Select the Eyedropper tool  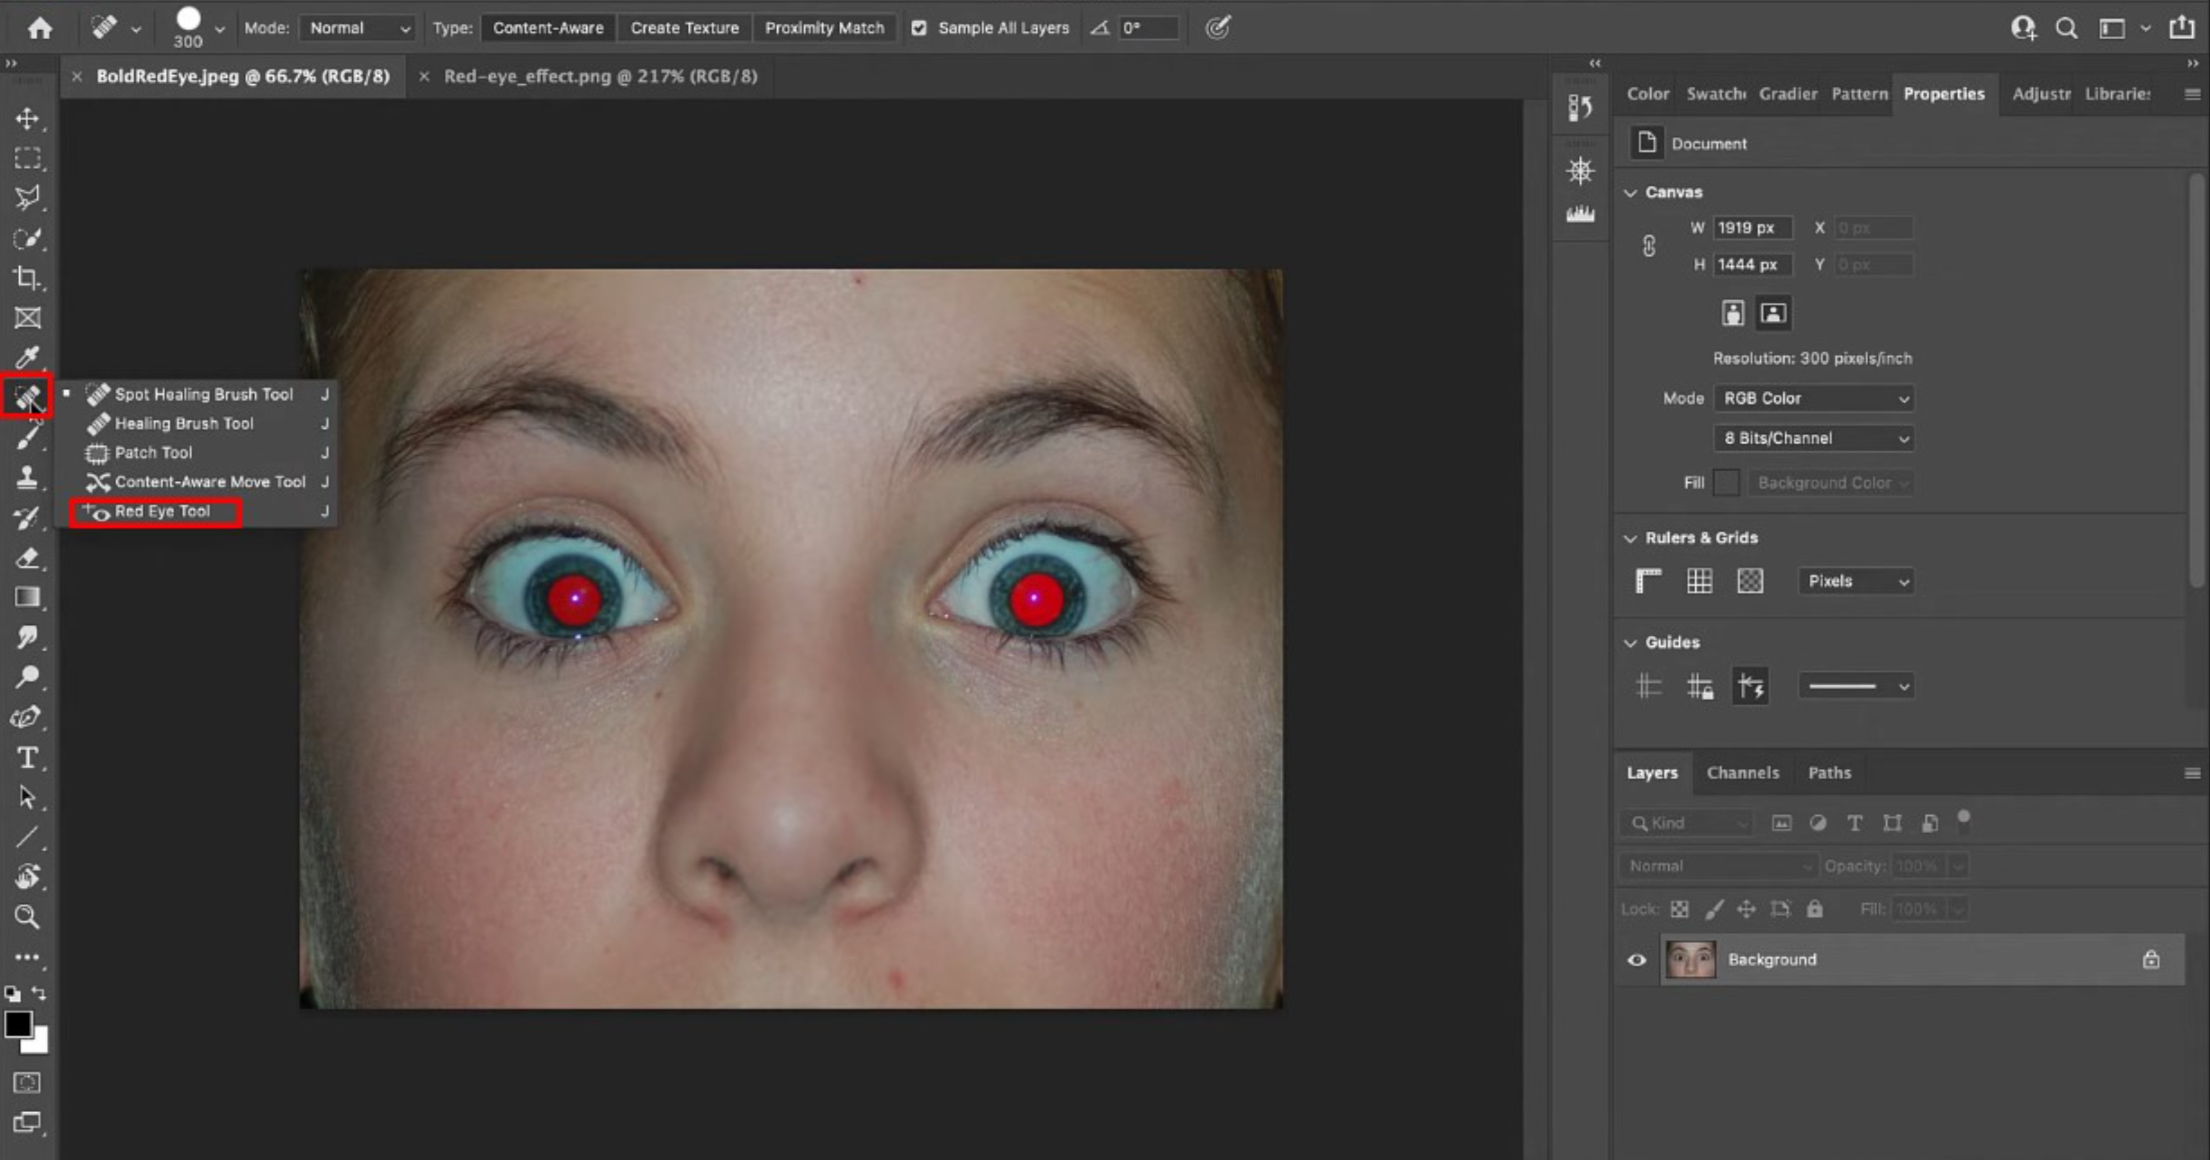click(x=28, y=357)
